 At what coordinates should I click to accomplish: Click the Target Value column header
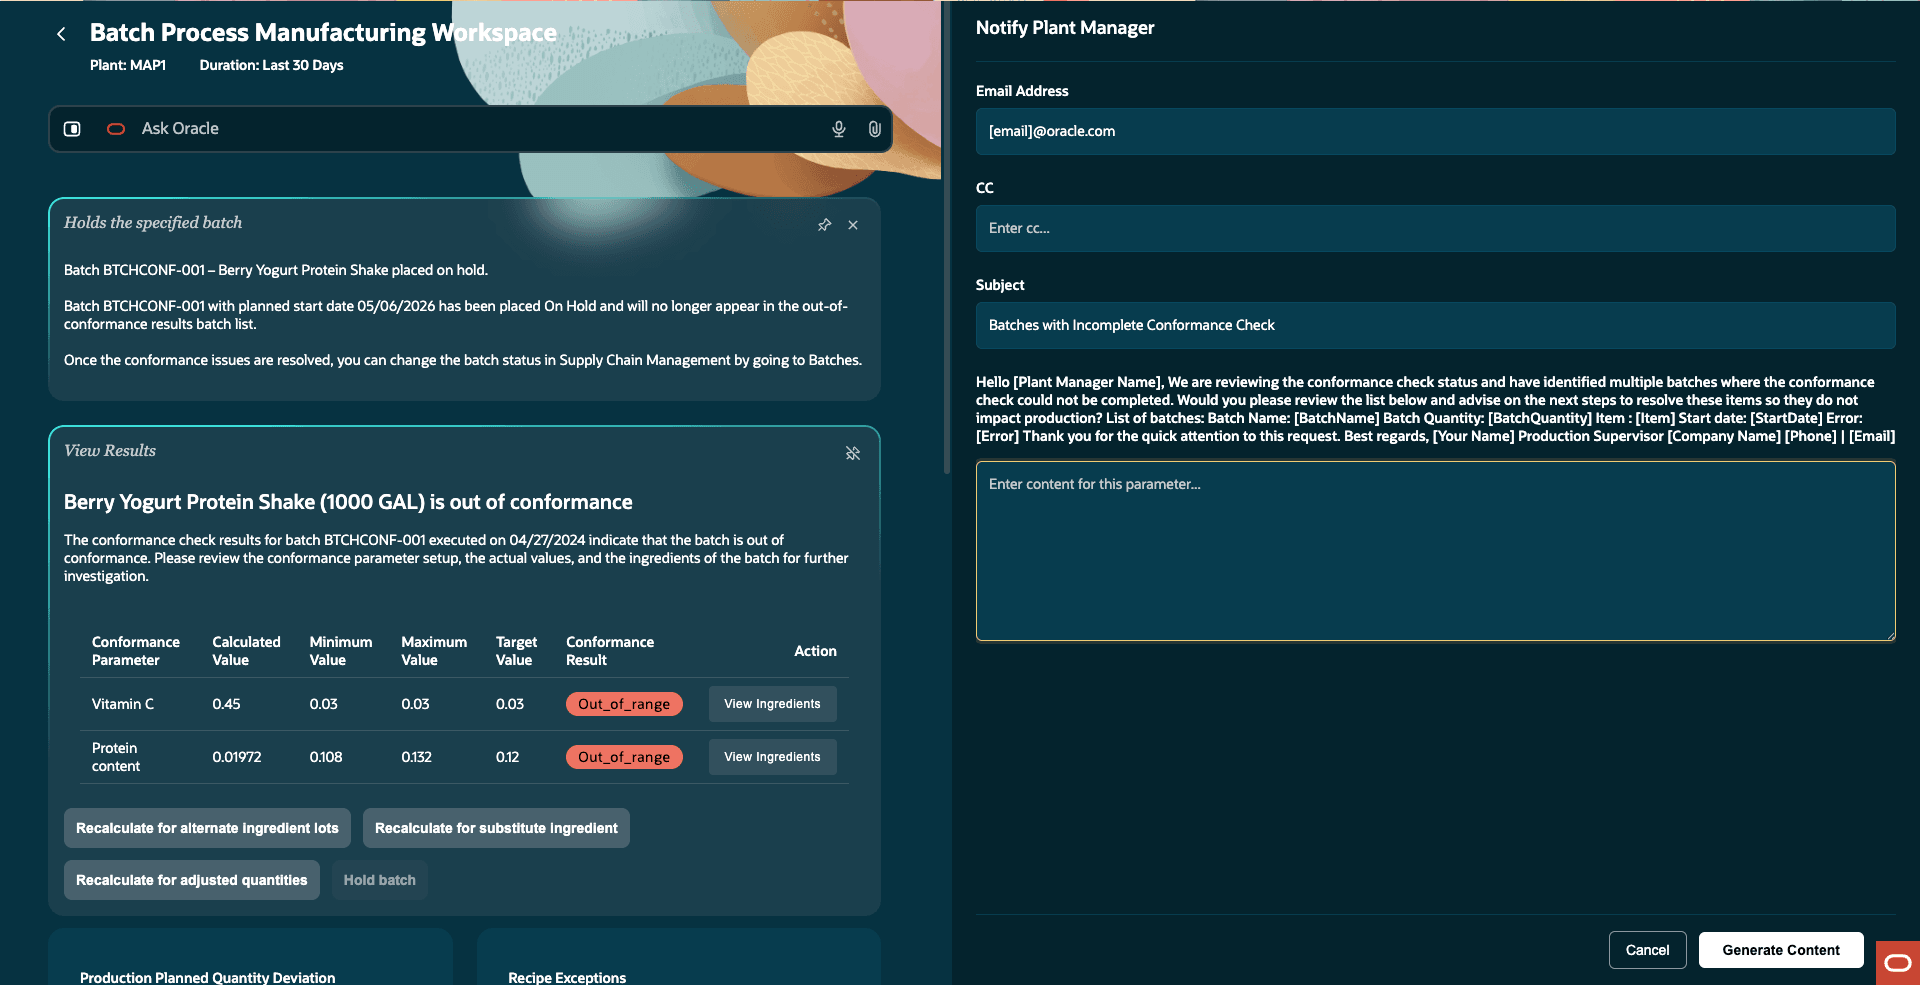516,651
